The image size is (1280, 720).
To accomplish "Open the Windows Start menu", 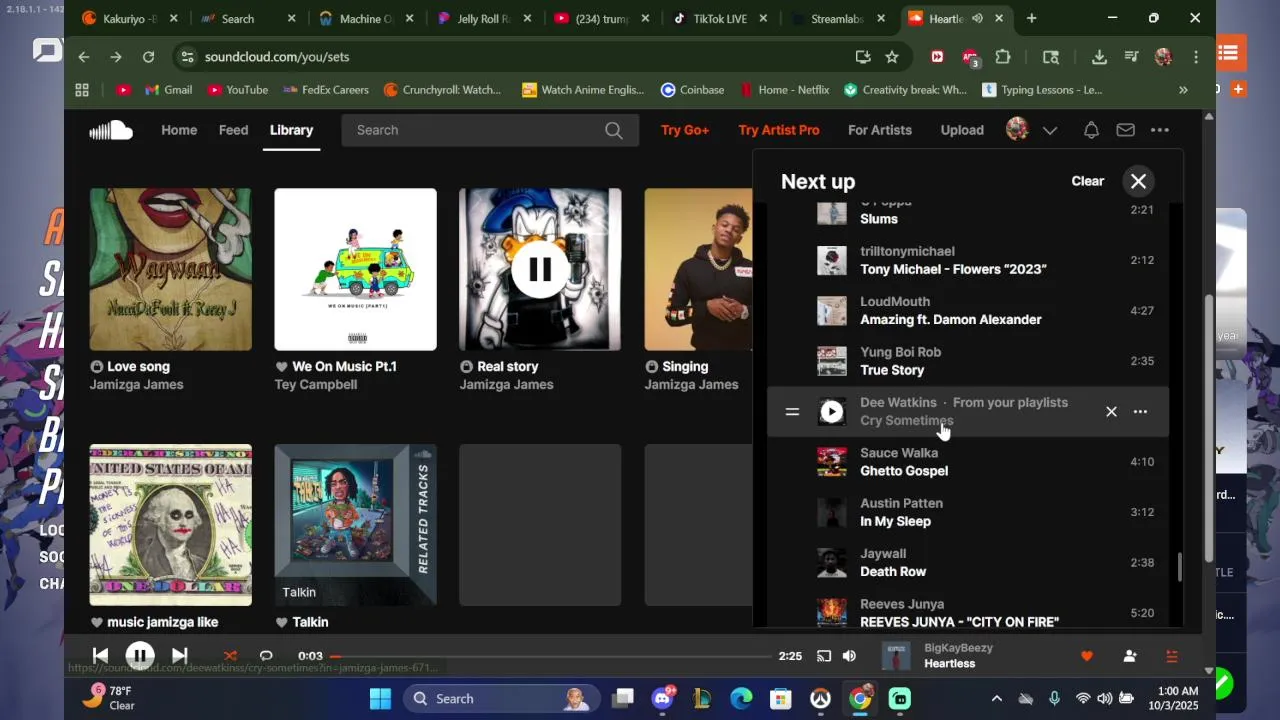I will (x=381, y=699).
